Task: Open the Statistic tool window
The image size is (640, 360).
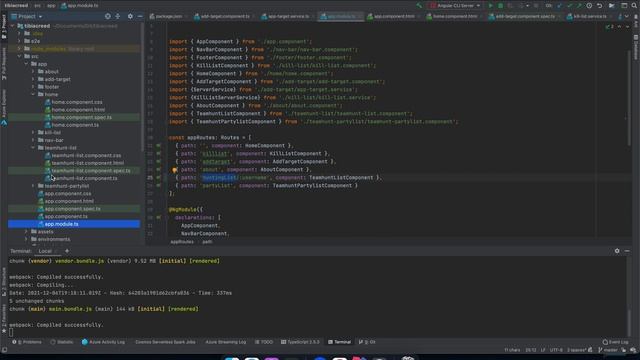Action: [x=62, y=342]
